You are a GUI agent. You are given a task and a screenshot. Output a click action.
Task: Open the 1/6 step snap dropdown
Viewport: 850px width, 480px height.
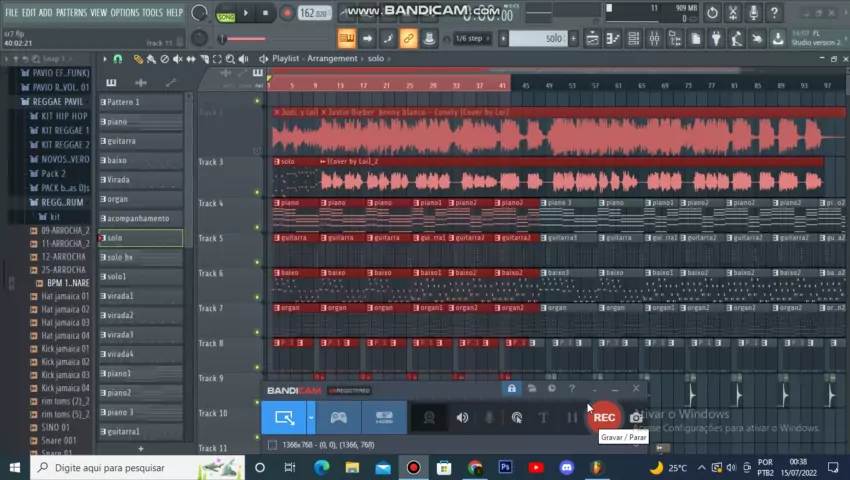(470, 38)
